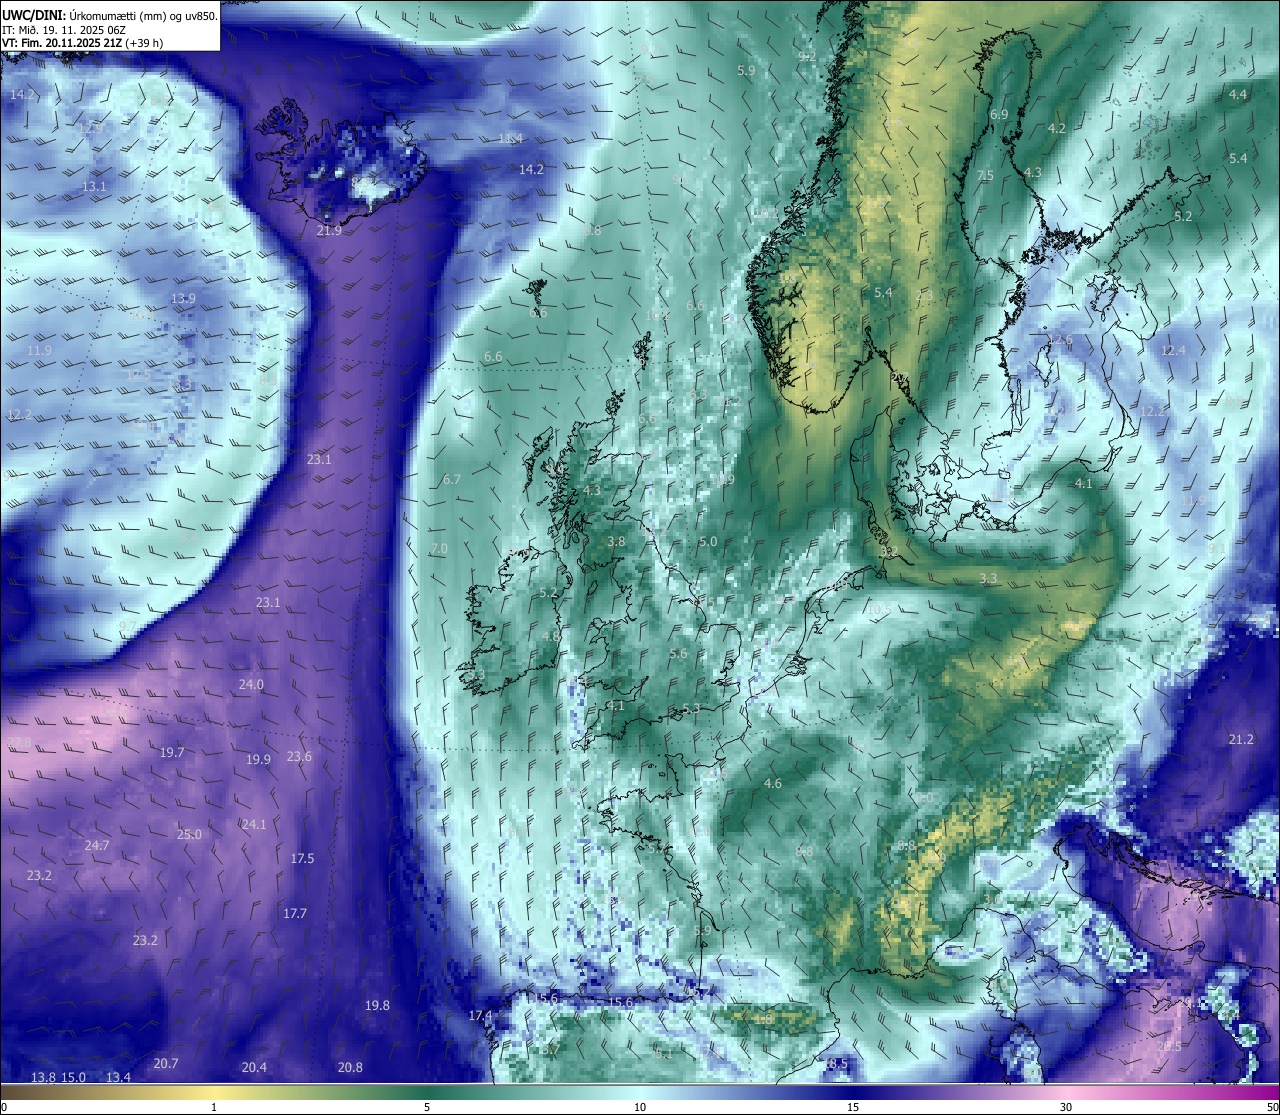Click the 20.4 value near bottom

click(254, 1067)
